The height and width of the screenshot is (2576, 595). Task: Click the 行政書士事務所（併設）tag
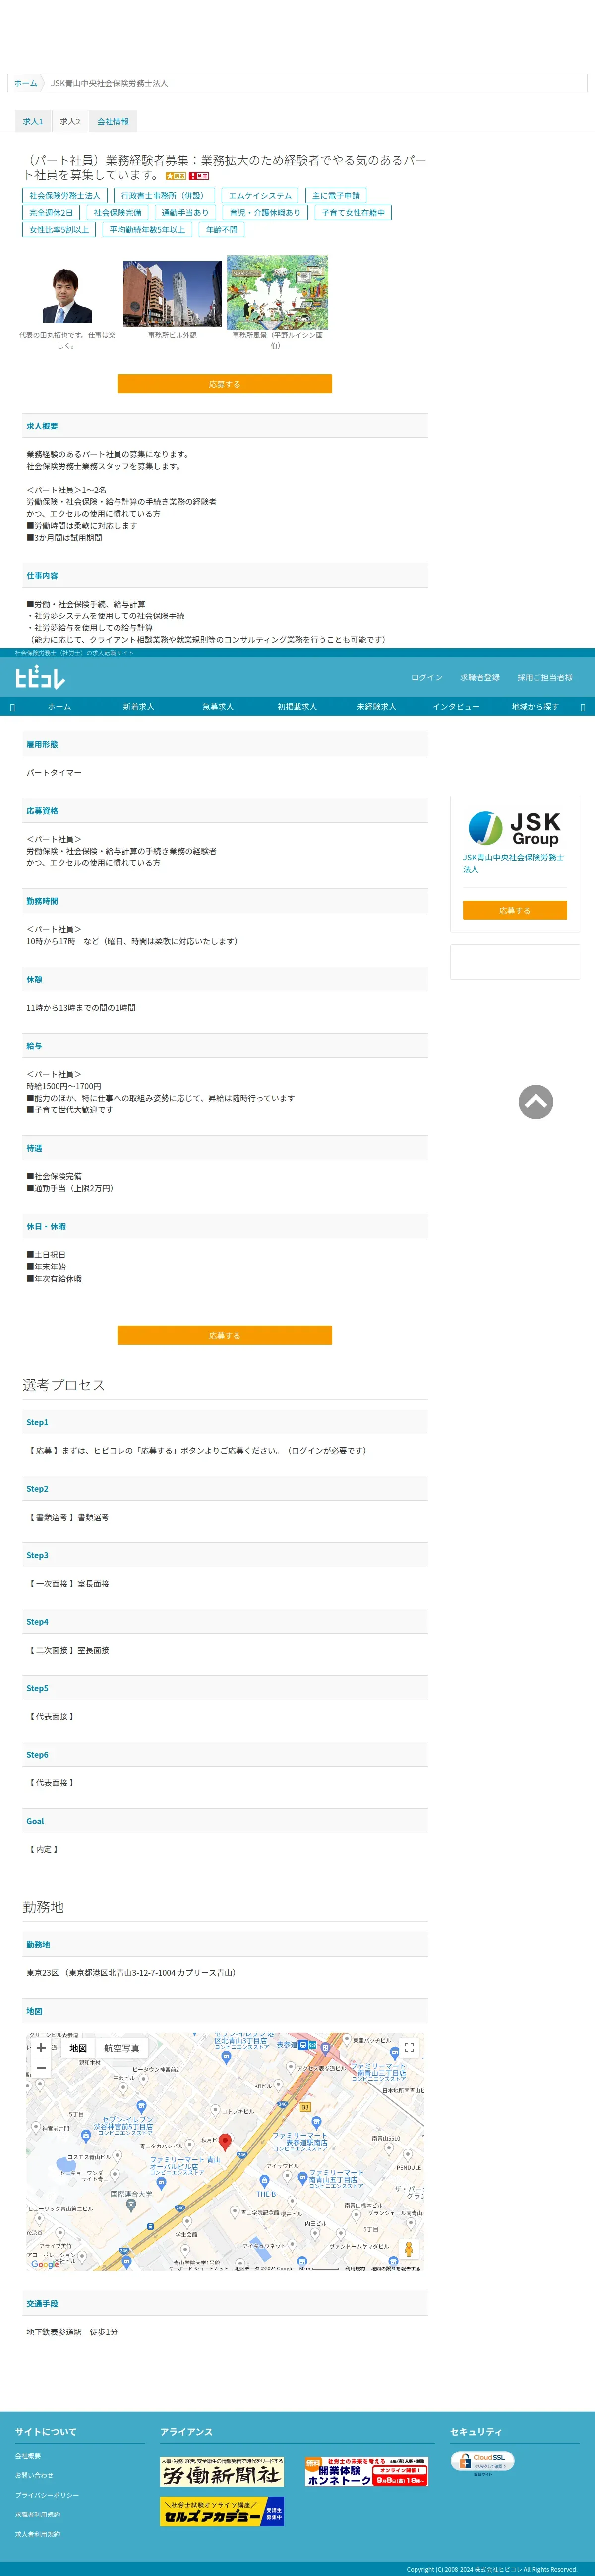pos(164,196)
